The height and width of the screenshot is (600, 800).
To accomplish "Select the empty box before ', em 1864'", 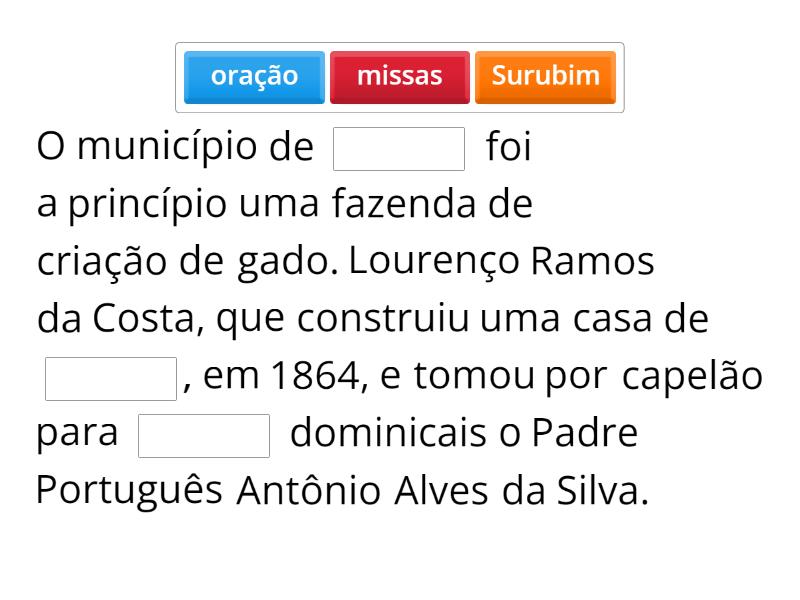I will (x=111, y=378).
